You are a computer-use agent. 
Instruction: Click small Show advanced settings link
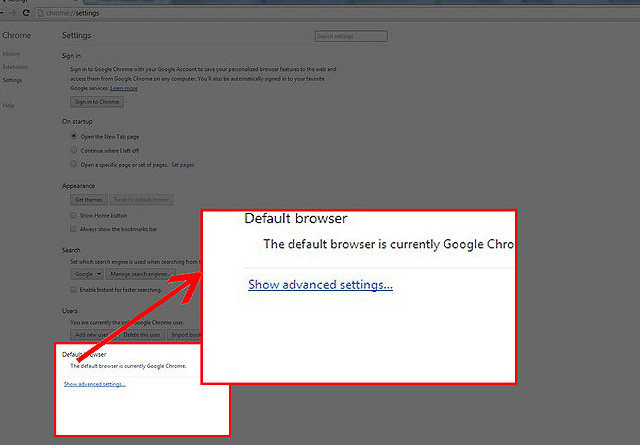[95, 384]
